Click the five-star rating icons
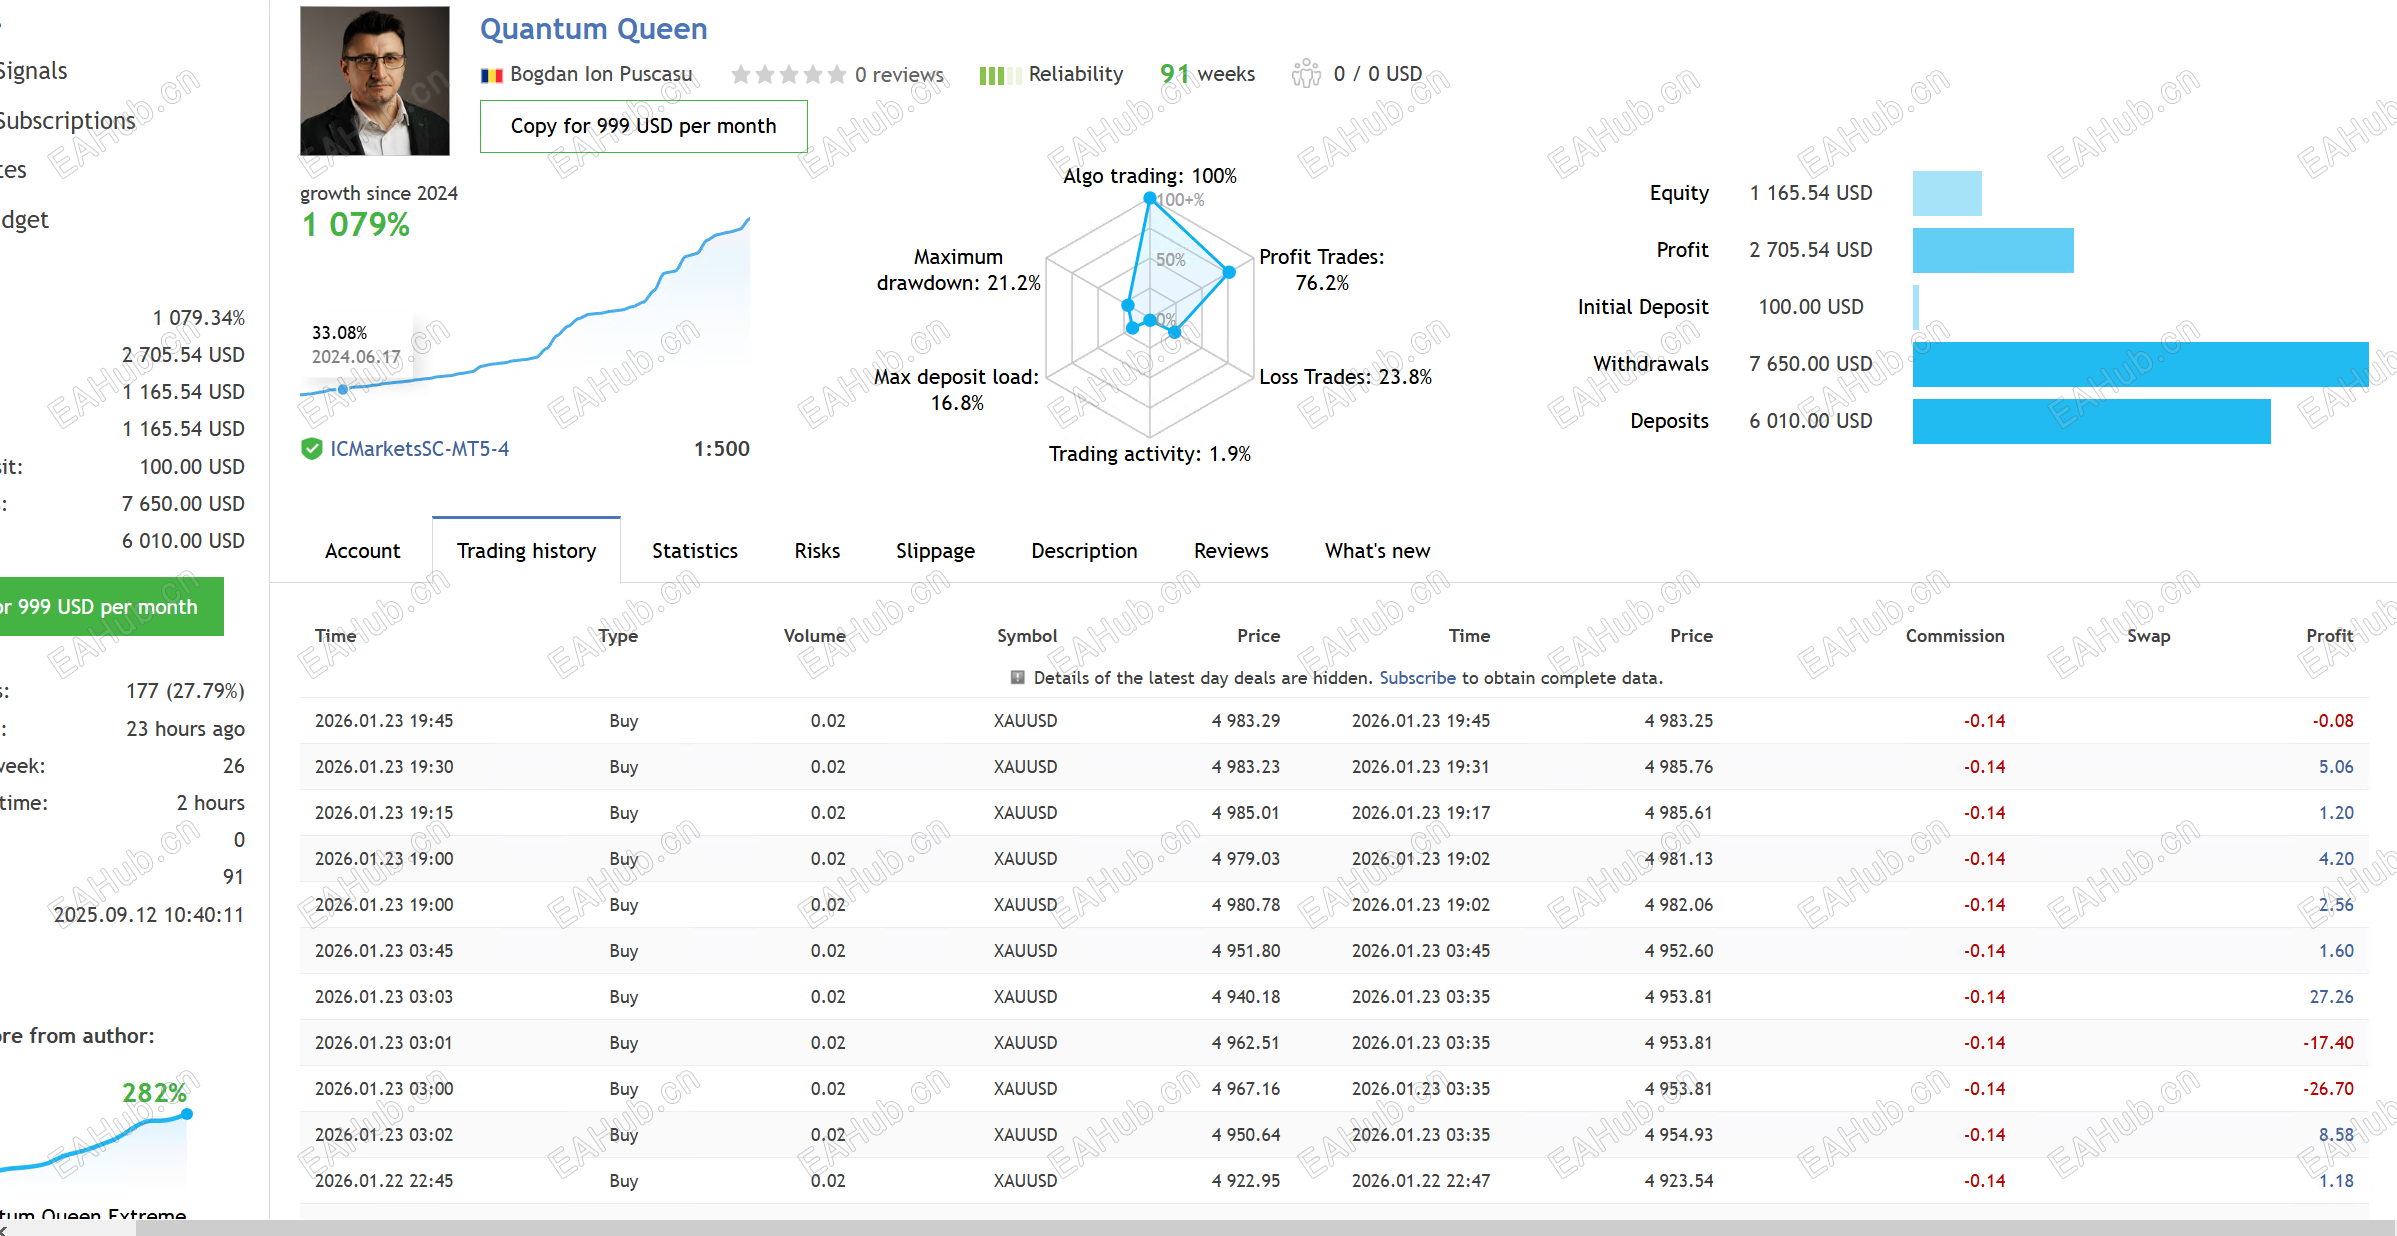Viewport: 2397px width, 1236px height. (788, 75)
